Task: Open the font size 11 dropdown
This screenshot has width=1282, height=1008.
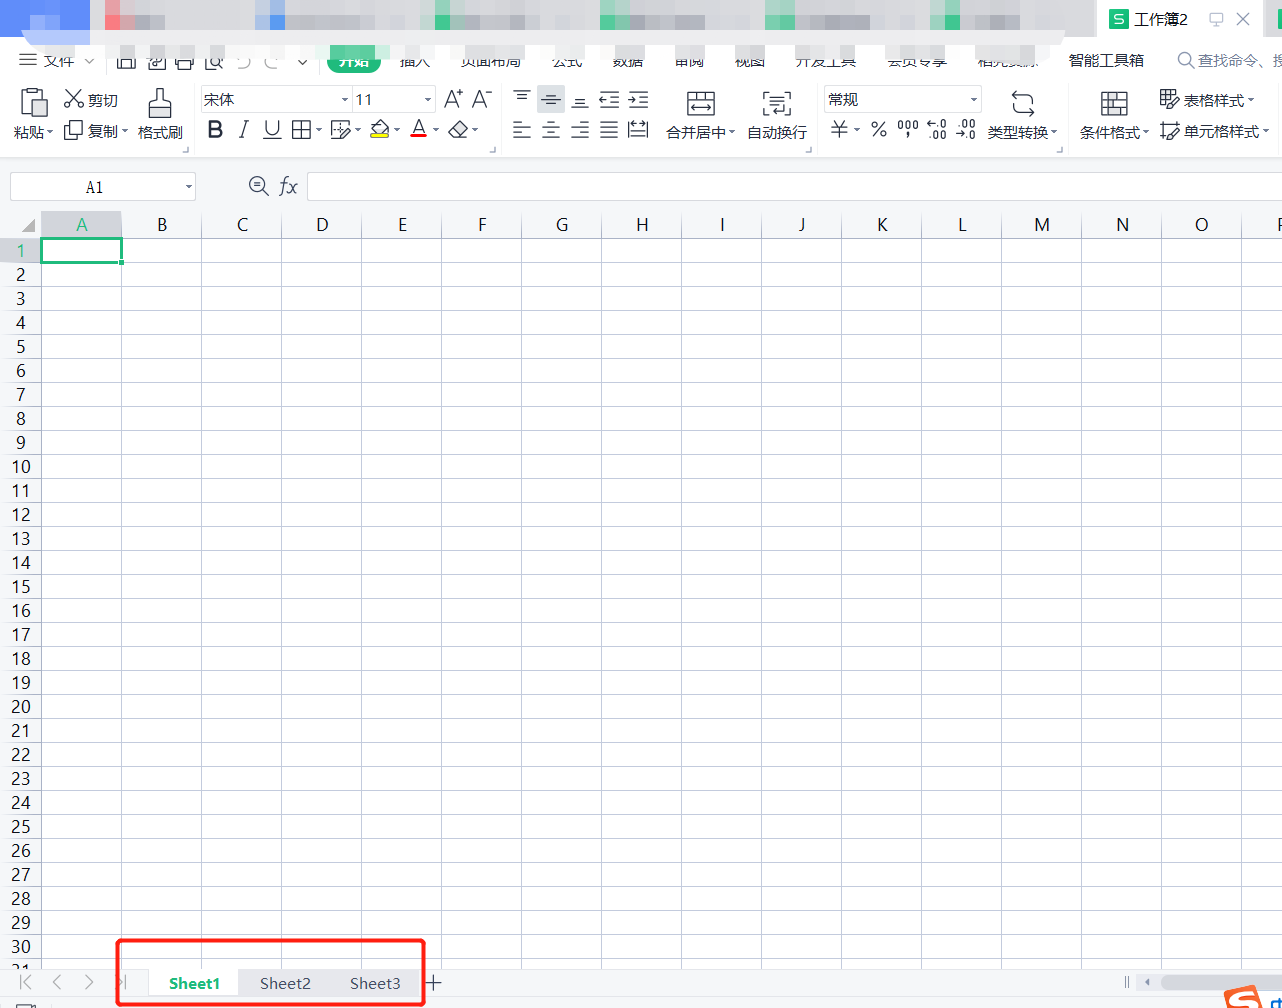Action: [428, 100]
